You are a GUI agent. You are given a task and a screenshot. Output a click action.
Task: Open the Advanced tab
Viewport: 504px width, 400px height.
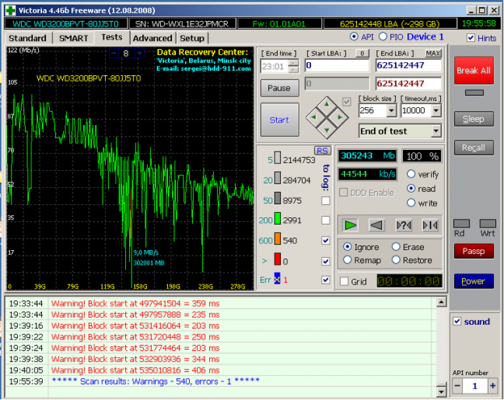tap(152, 38)
